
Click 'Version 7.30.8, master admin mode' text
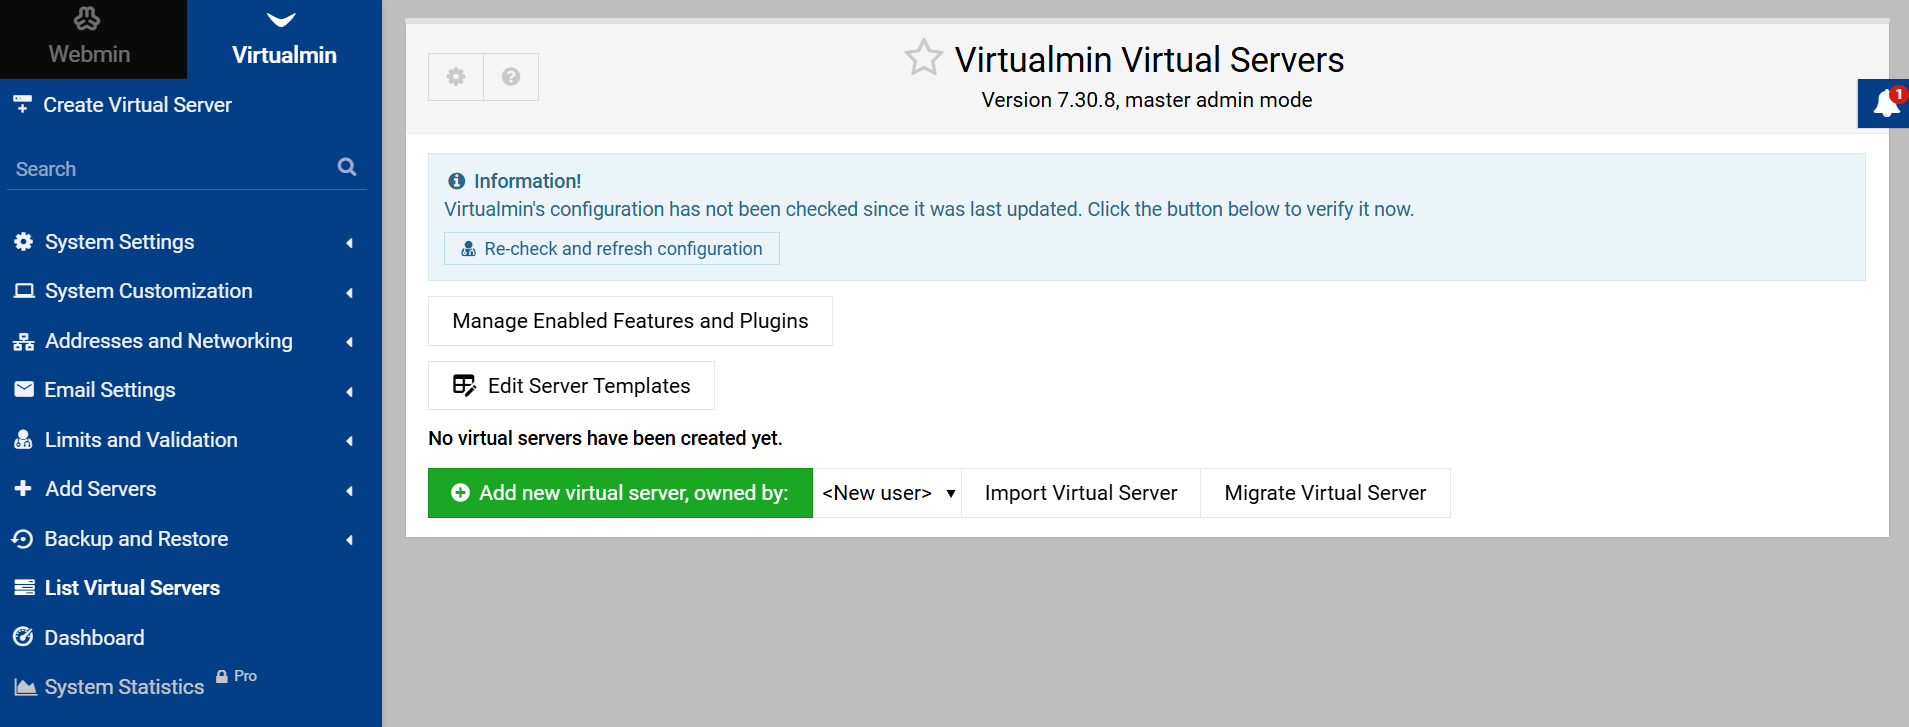coord(1147,100)
